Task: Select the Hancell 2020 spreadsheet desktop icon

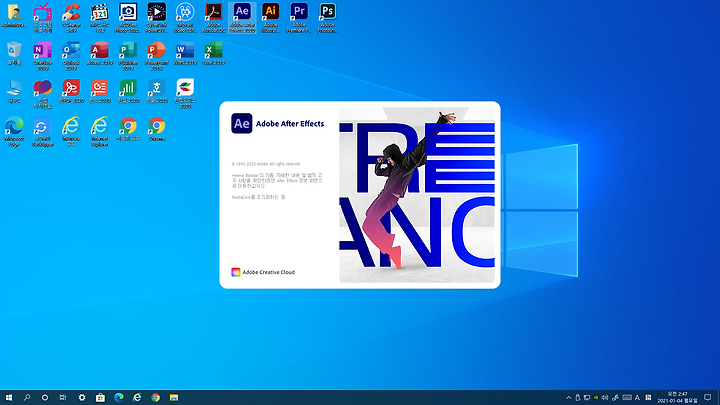Action: click(128, 91)
